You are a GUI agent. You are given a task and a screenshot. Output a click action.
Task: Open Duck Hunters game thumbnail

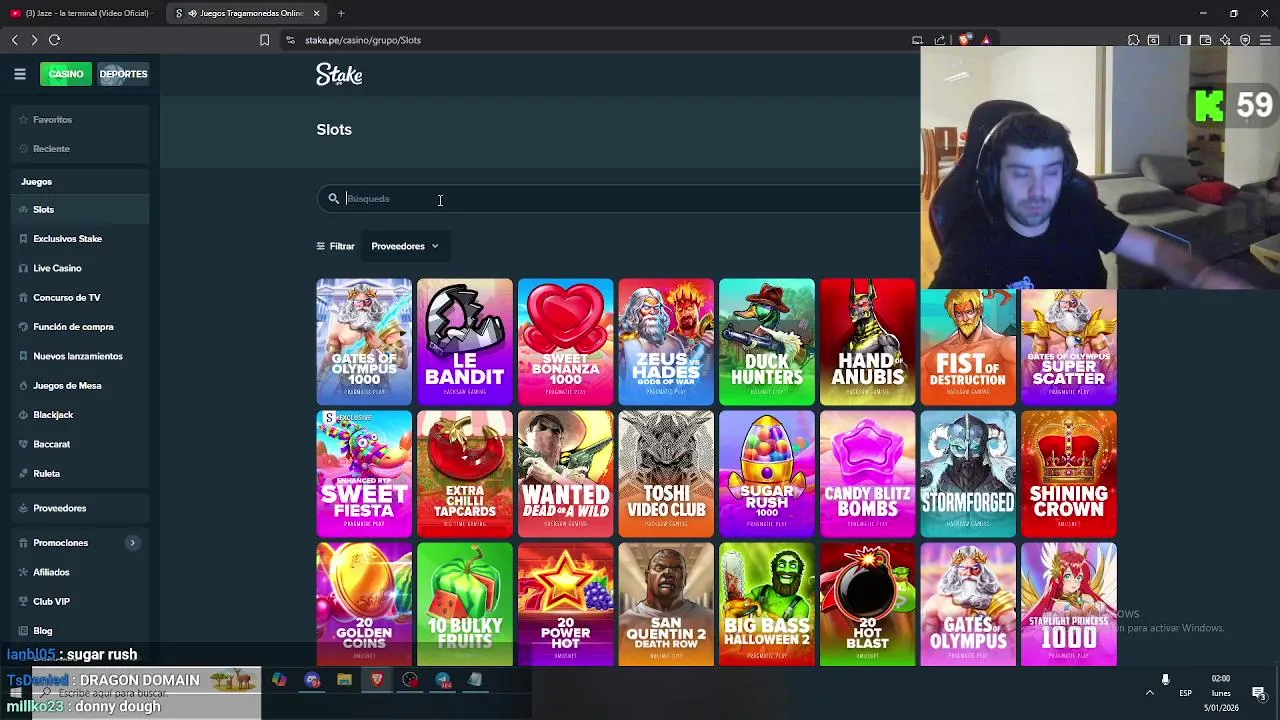pyautogui.click(x=767, y=342)
